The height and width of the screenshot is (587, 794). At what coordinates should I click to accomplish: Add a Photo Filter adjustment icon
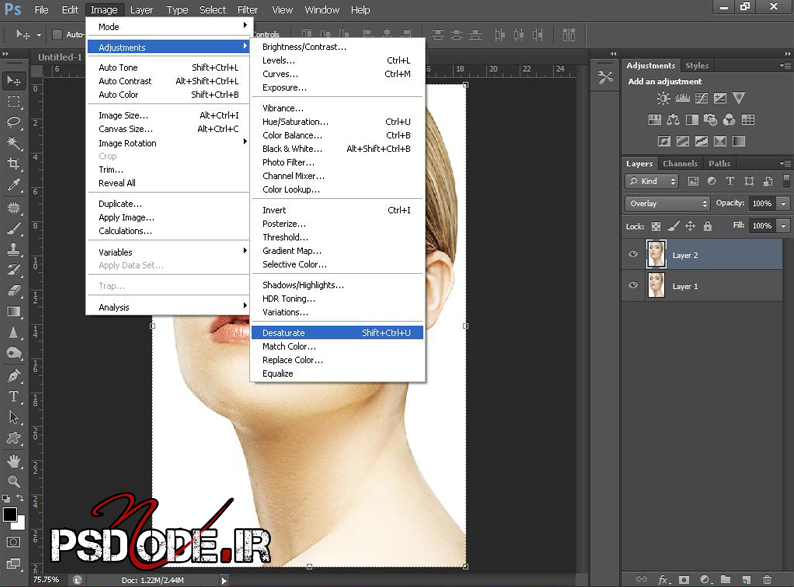click(x=710, y=120)
